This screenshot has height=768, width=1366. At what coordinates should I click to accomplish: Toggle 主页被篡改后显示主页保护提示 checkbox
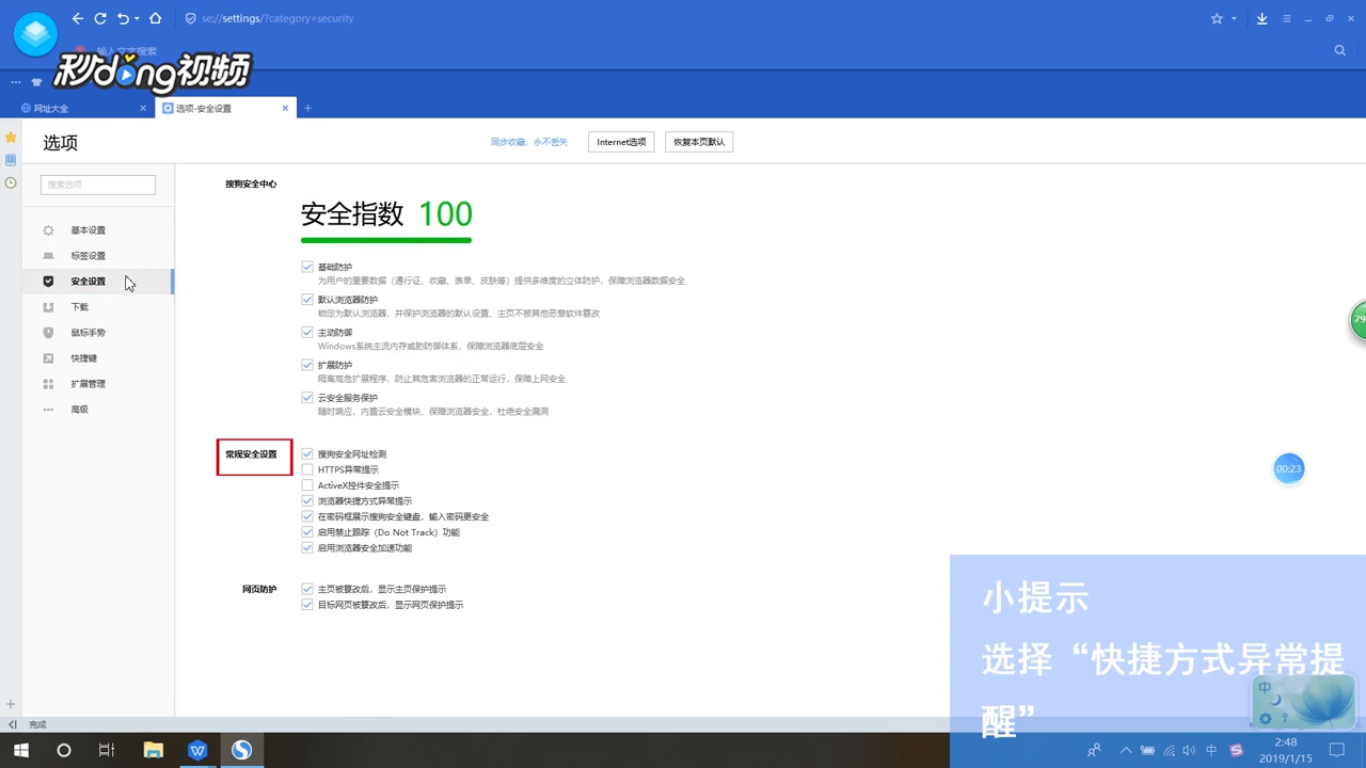coord(307,589)
